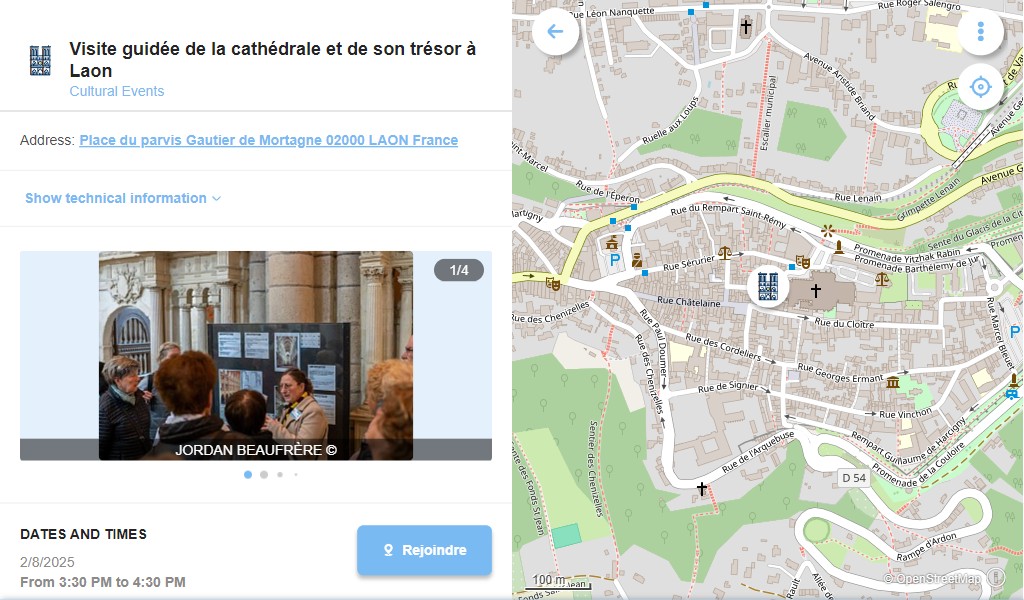Click the D 54 road label
Image resolution: width=1024 pixels, height=600 pixels.
[x=854, y=478]
